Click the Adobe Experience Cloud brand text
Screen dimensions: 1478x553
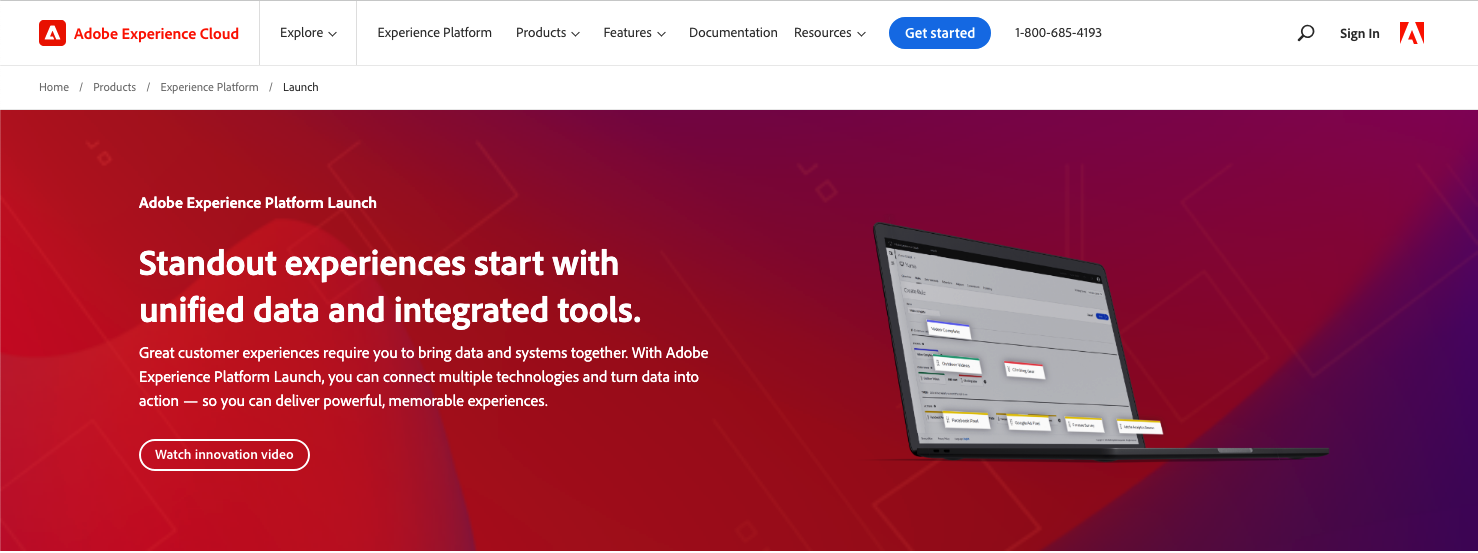(156, 34)
